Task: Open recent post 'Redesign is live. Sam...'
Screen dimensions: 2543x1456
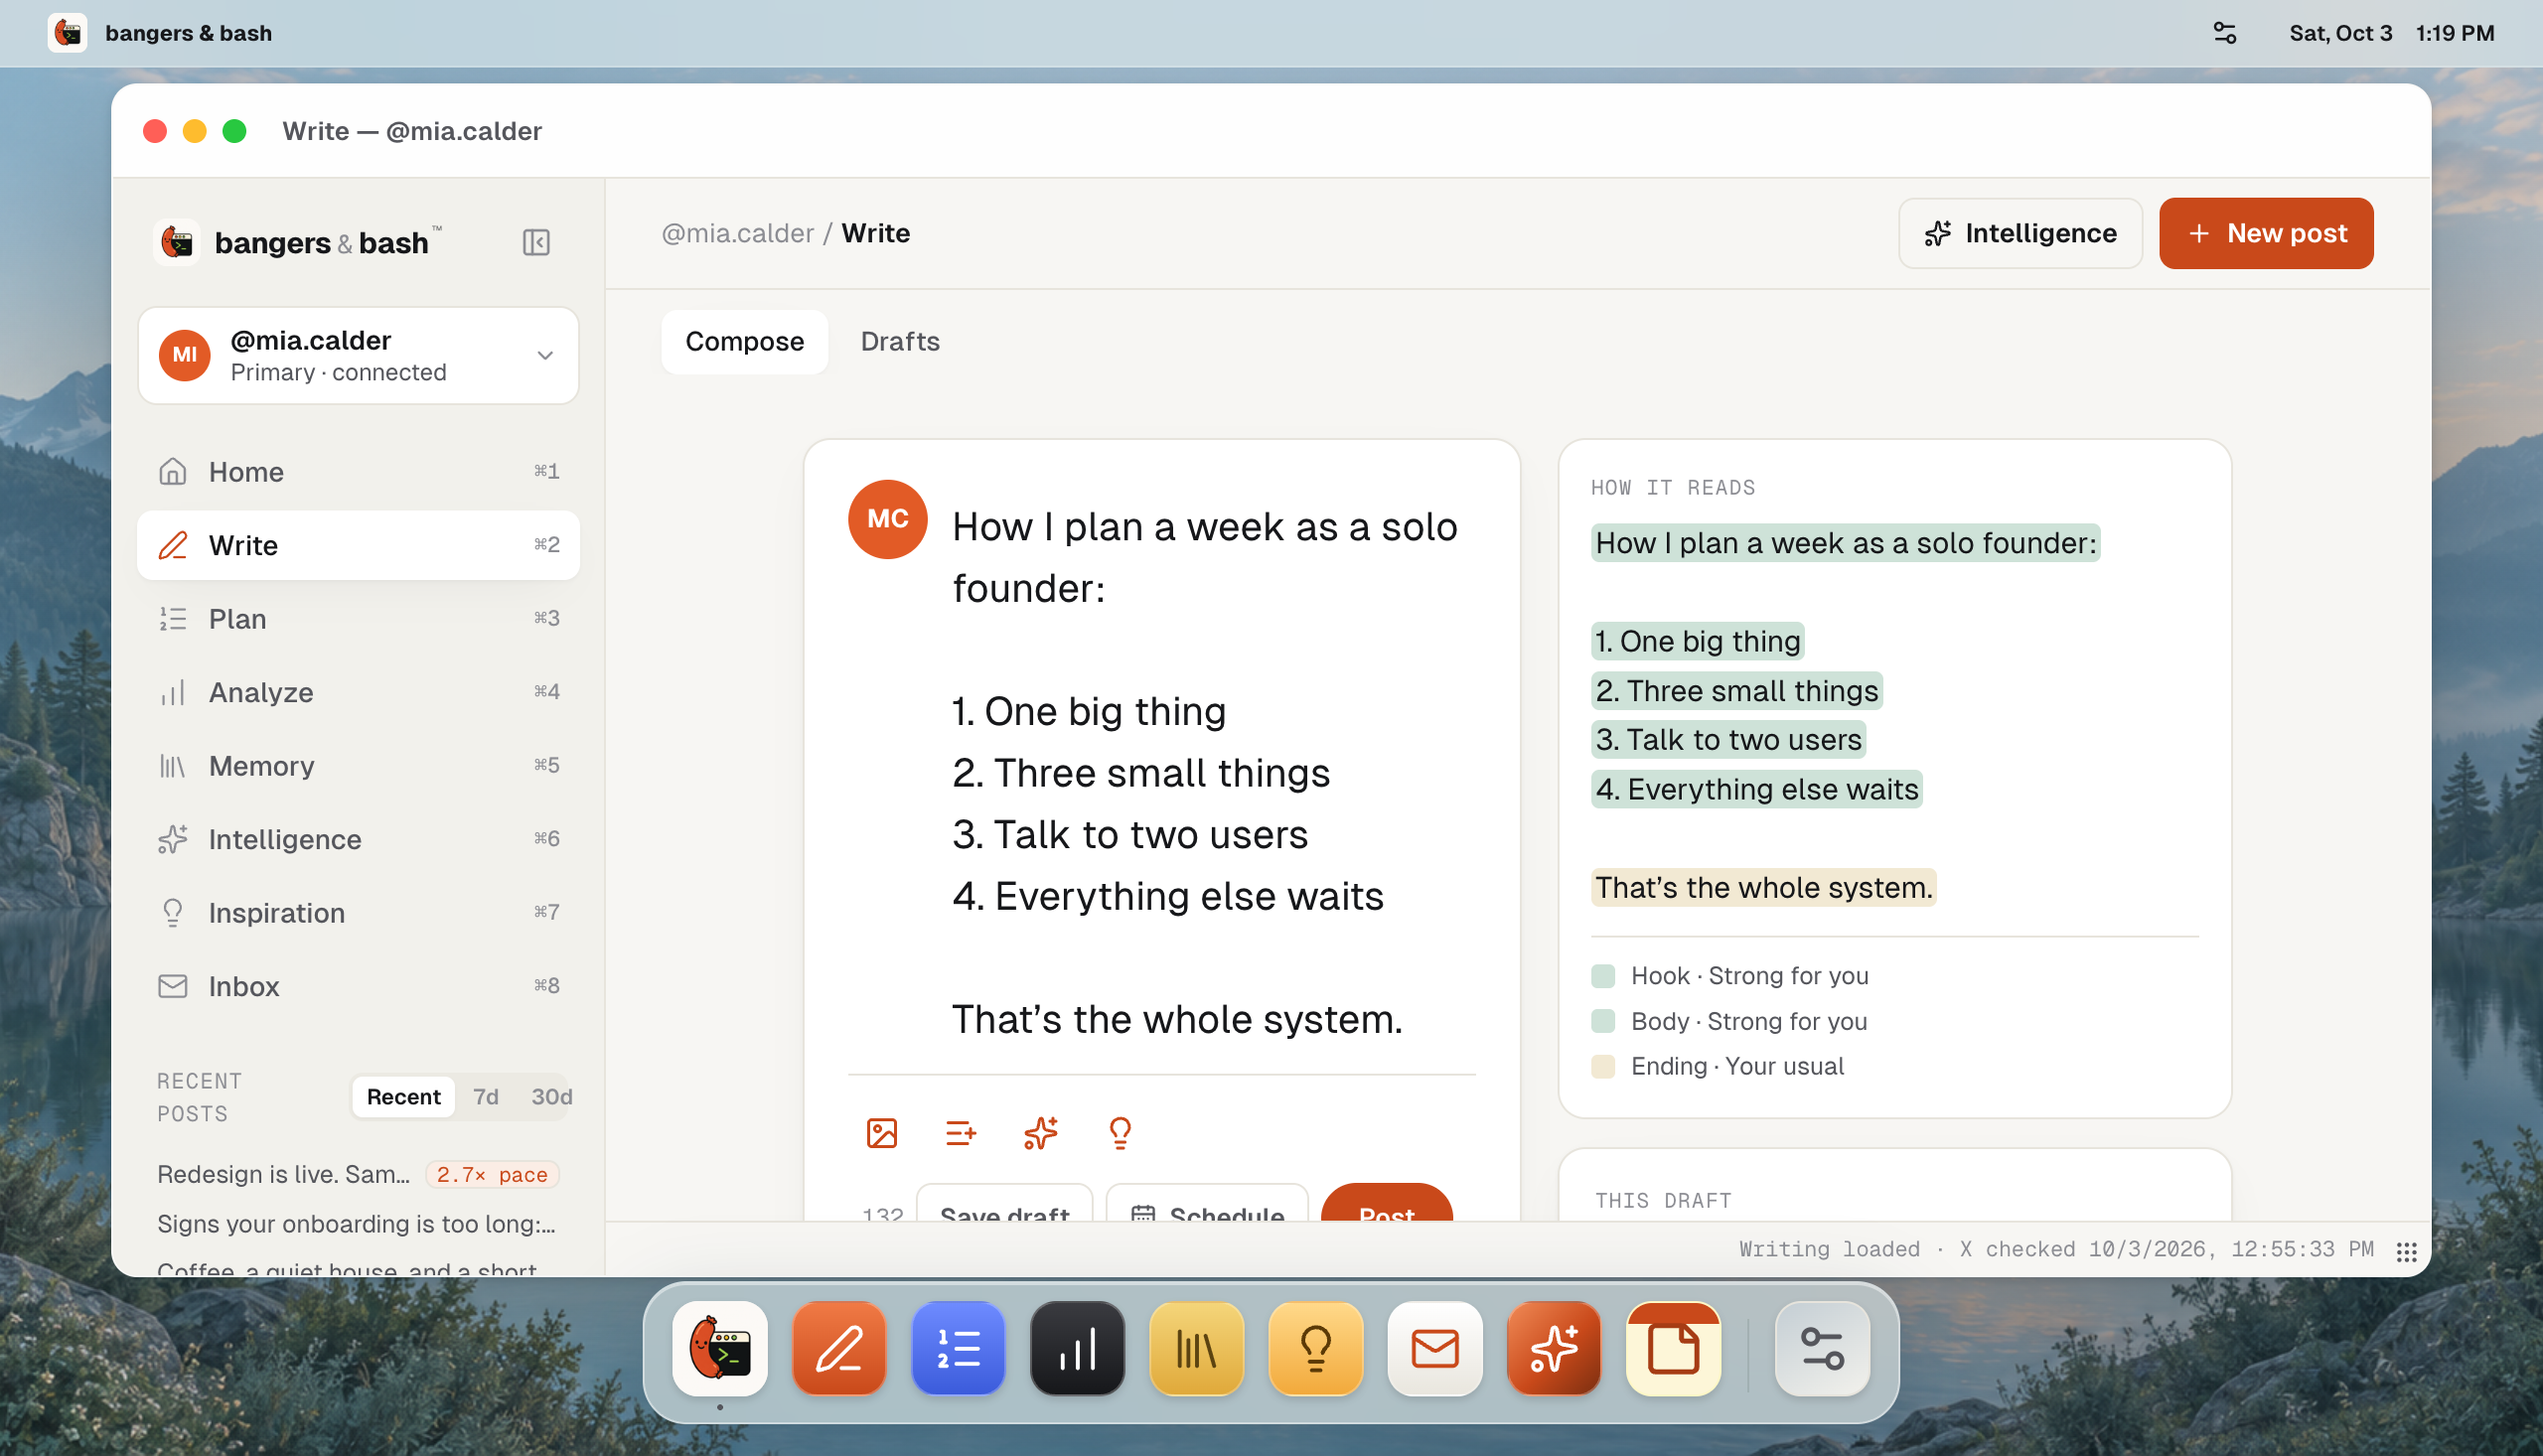Action: pyautogui.click(x=283, y=1174)
